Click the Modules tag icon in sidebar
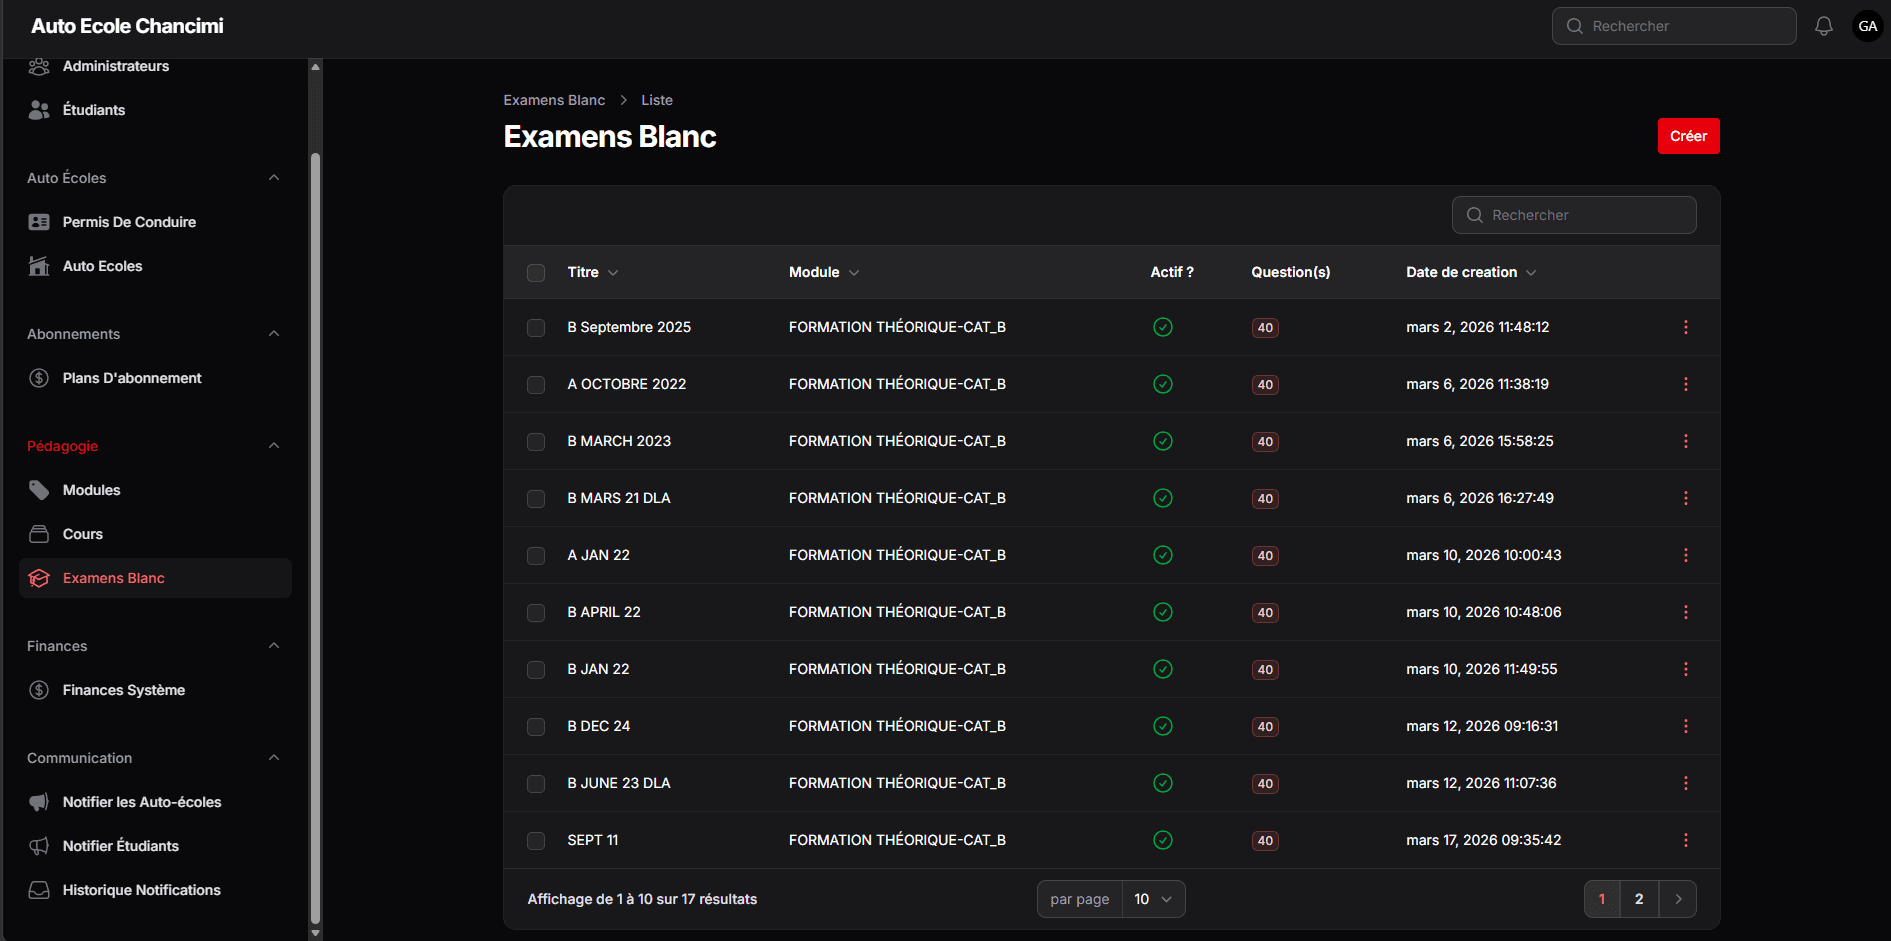Screen dimensions: 1891x941 39,490
